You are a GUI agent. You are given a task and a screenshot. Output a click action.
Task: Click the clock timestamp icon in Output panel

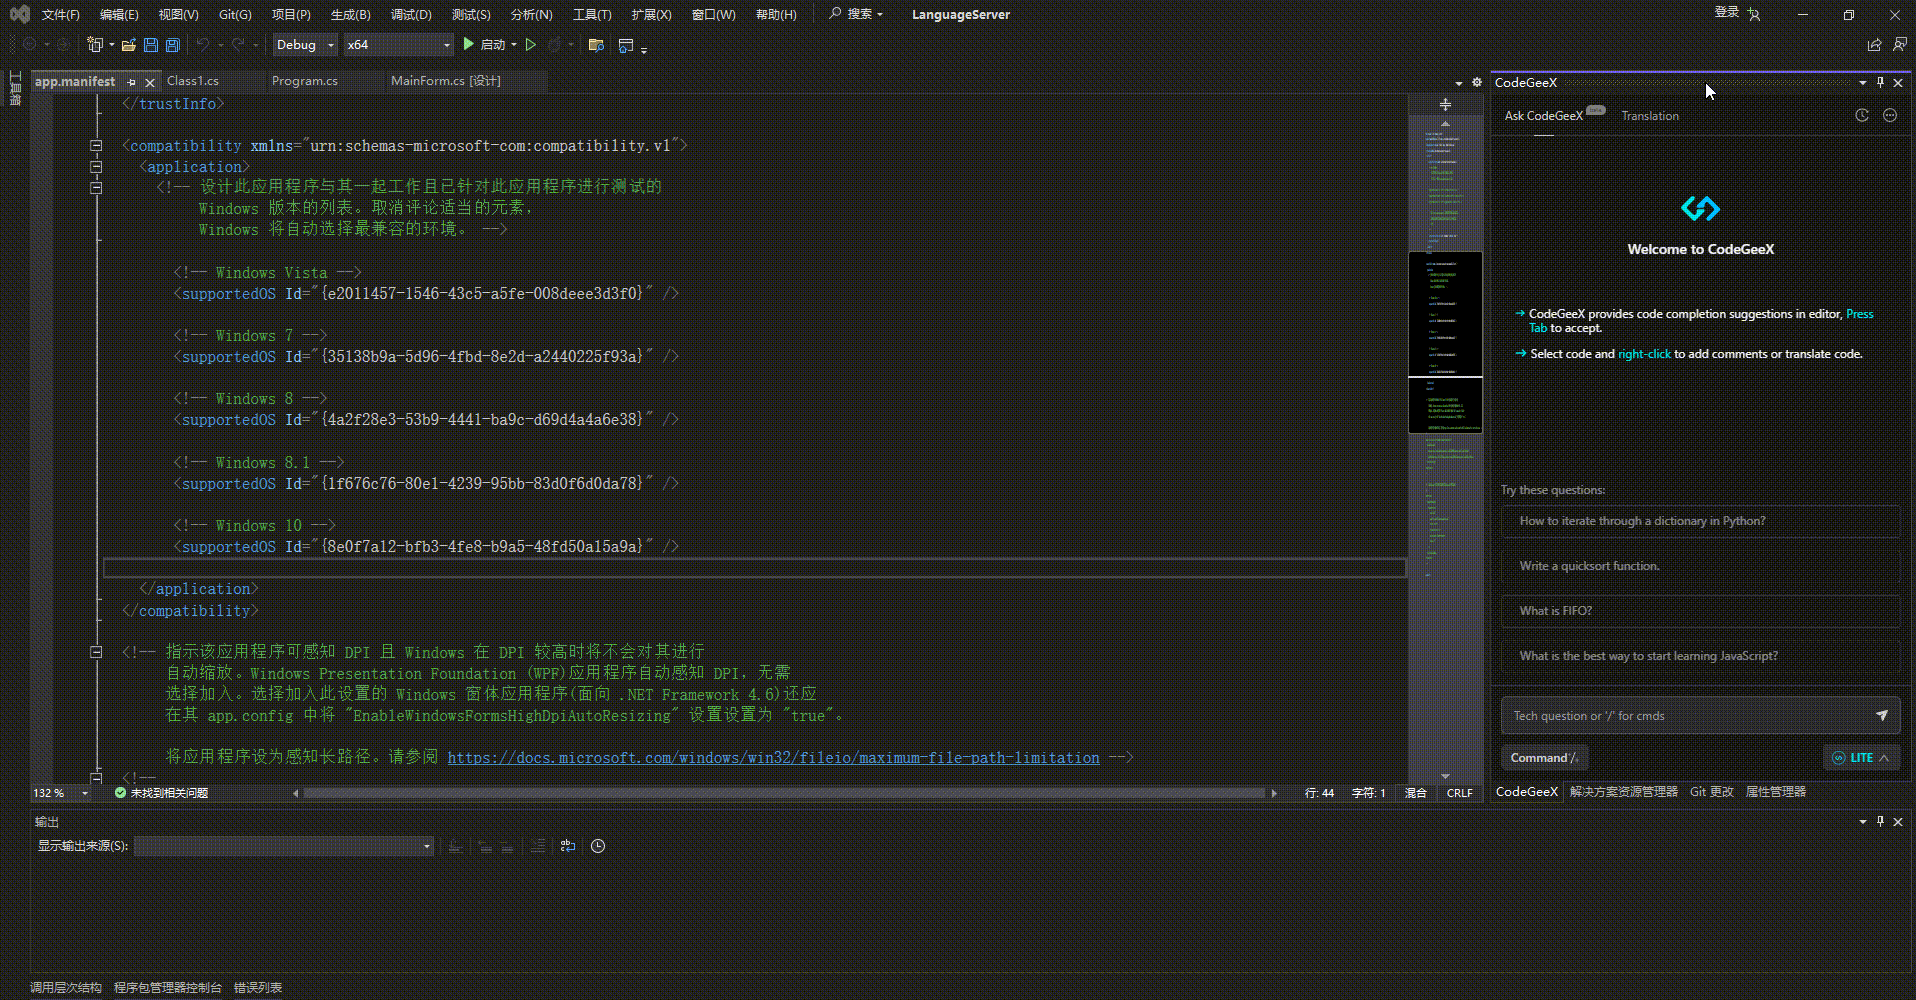598,846
